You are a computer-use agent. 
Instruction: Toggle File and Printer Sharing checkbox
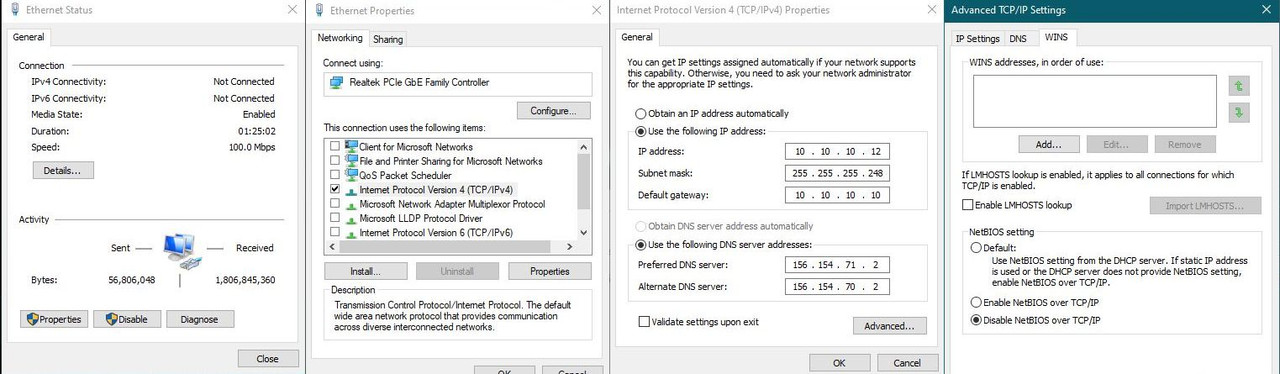(x=335, y=161)
